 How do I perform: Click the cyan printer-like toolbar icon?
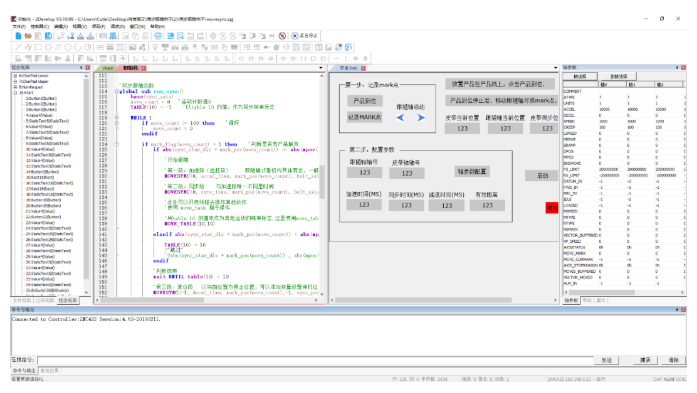pyautogui.click(x=158, y=36)
